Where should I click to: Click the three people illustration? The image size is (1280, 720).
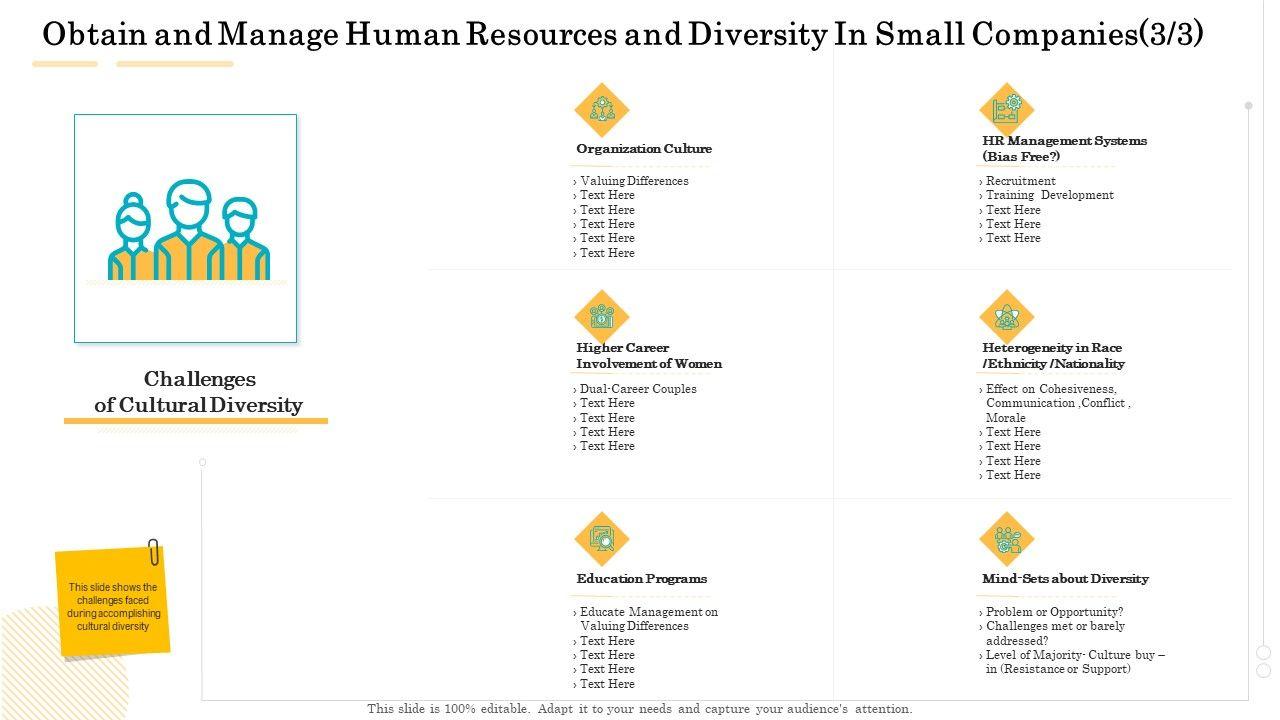pyautogui.click(x=188, y=231)
